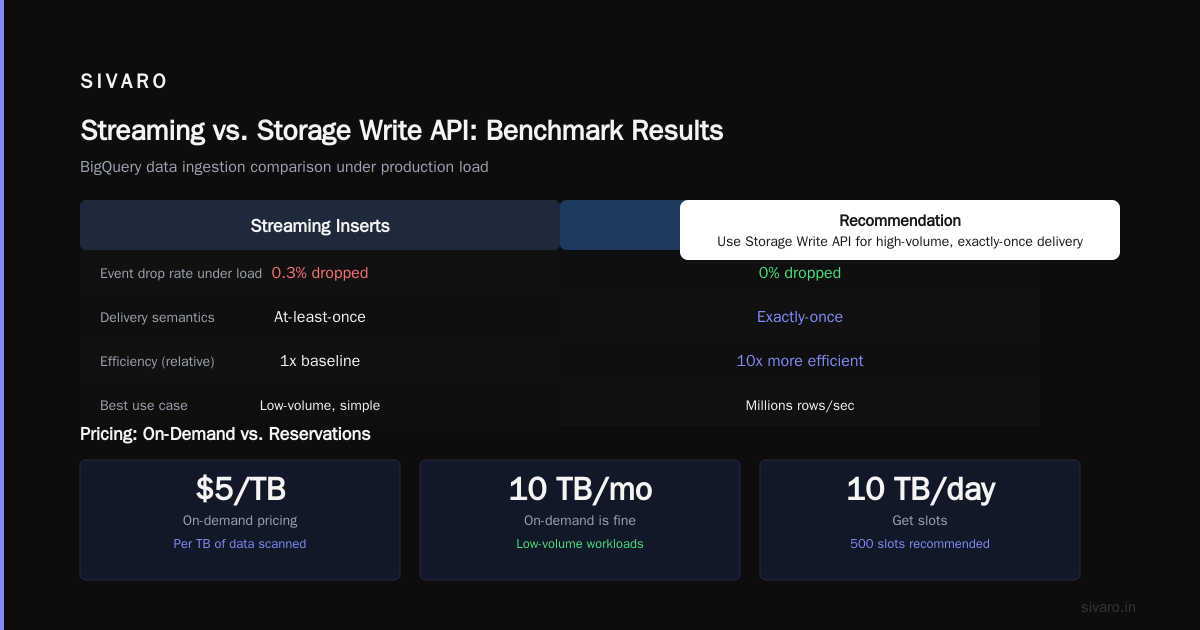Click the SIVARO brand name
Screen dimensions: 1200x630
pyautogui.click(x=124, y=82)
